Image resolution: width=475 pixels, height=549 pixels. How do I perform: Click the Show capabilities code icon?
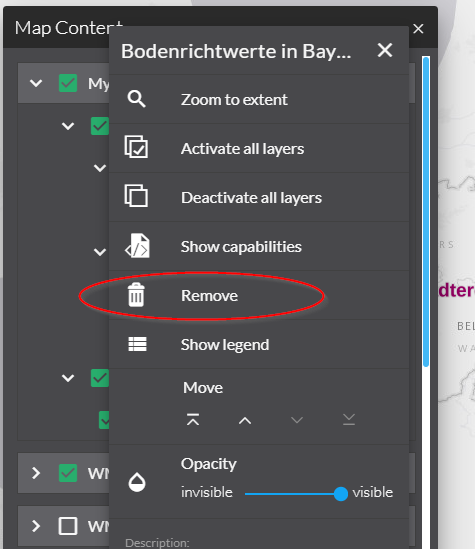tap(137, 246)
